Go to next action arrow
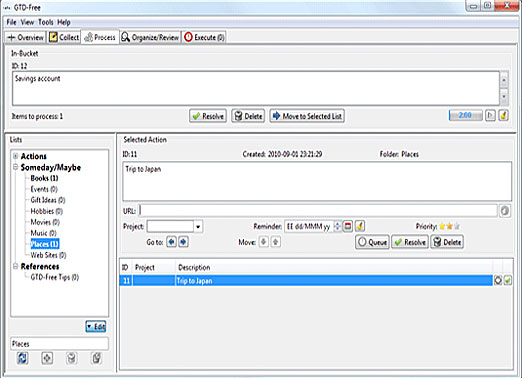The image size is (522, 378). (183, 242)
